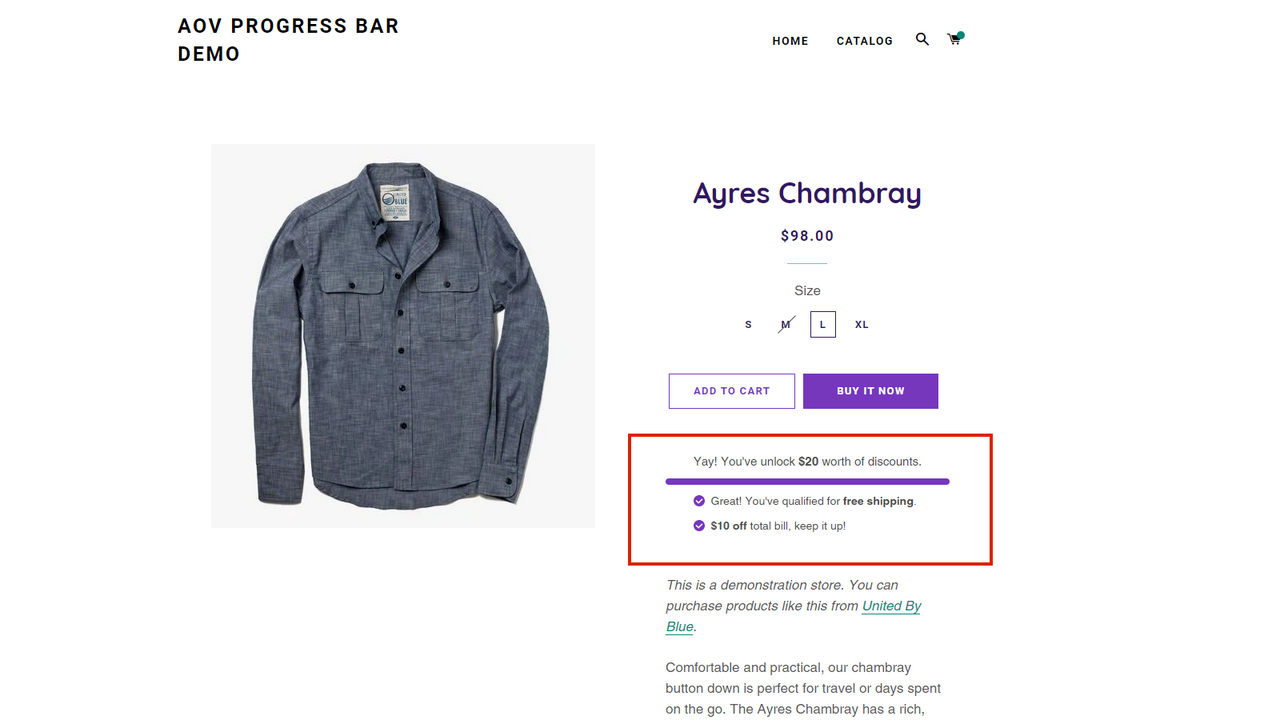Image resolution: width=1280 pixels, height=720 pixels.
Task: Open the shopping cart icon
Action: tap(954, 40)
